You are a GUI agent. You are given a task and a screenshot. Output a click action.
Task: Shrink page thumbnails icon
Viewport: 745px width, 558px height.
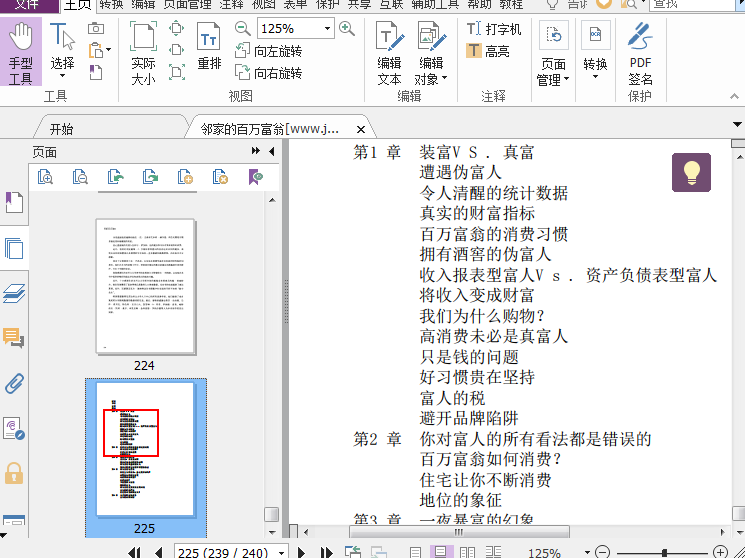coord(80,176)
